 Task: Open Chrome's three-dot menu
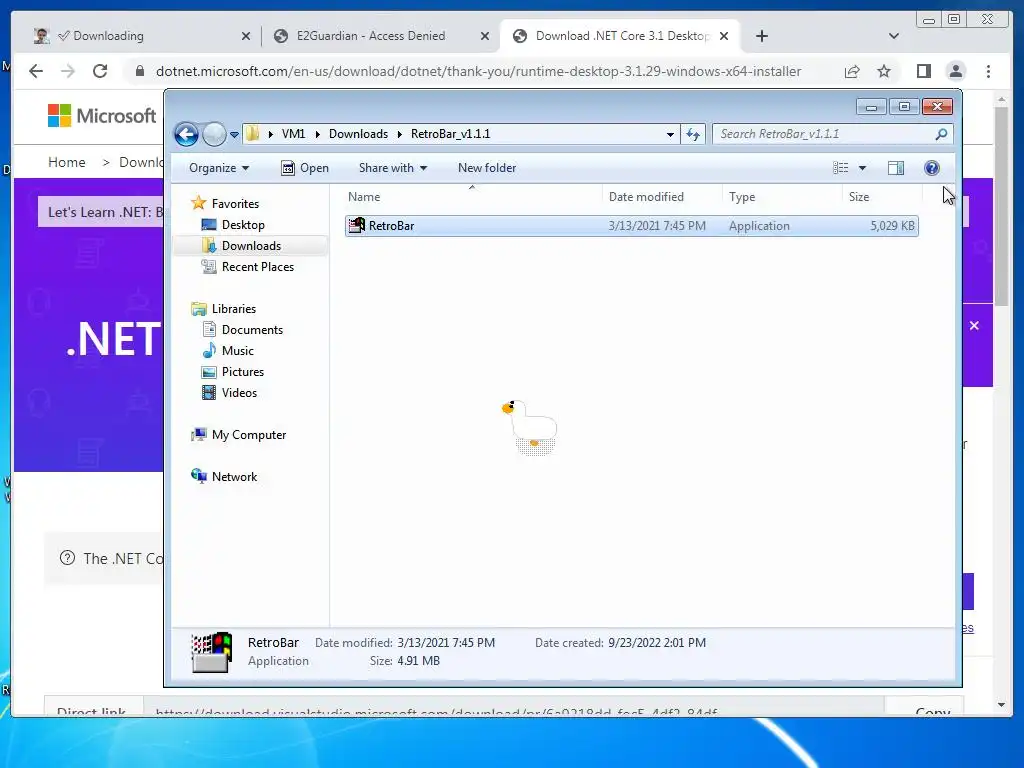tap(988, 71)
